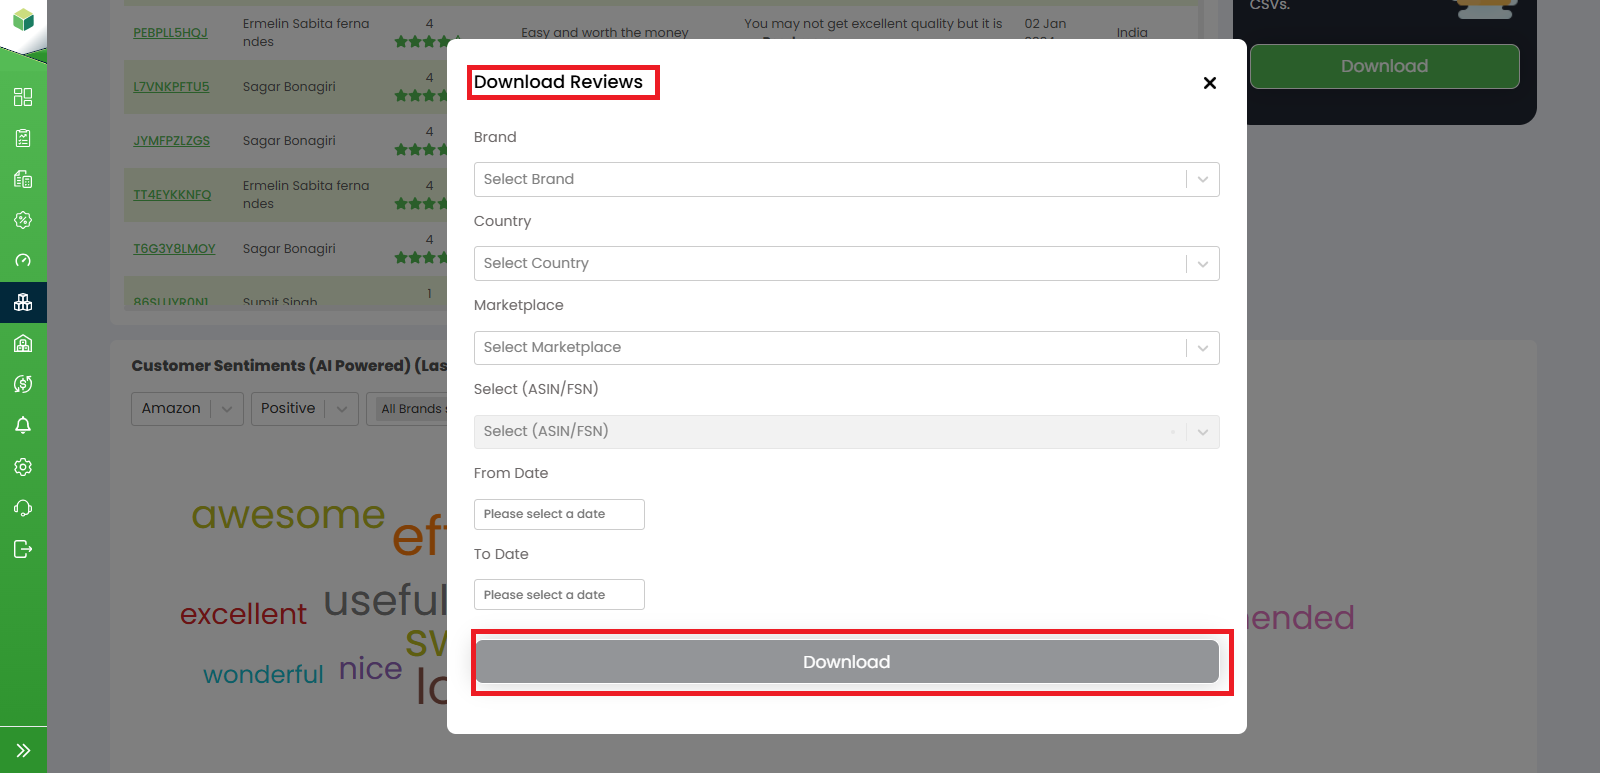Expand the Select Marketplace dropdown
This screenshot has width=1600, height=773.
click(x=846, y=348)
